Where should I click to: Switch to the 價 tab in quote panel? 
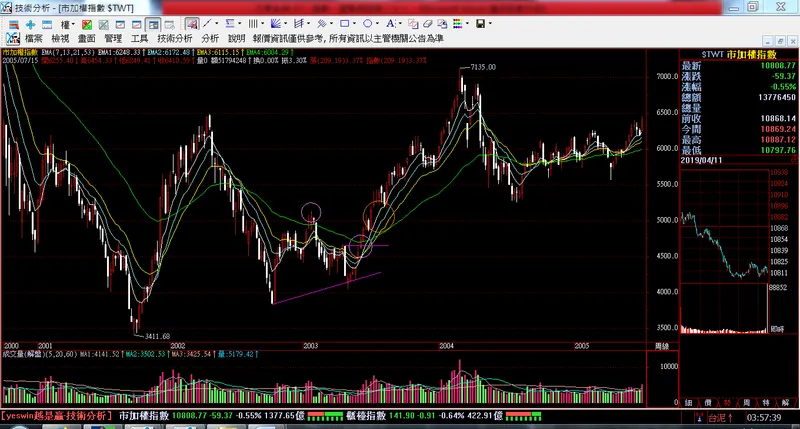708,403
